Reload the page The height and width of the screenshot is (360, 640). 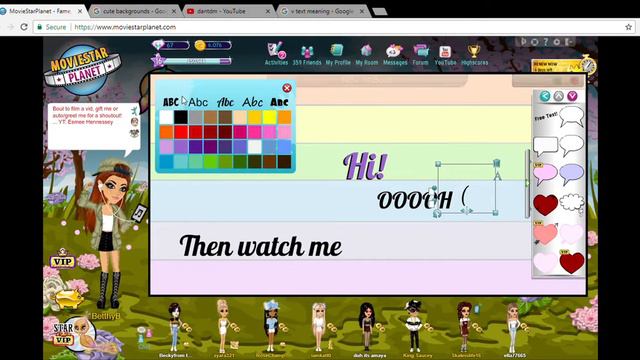[24, 27]
